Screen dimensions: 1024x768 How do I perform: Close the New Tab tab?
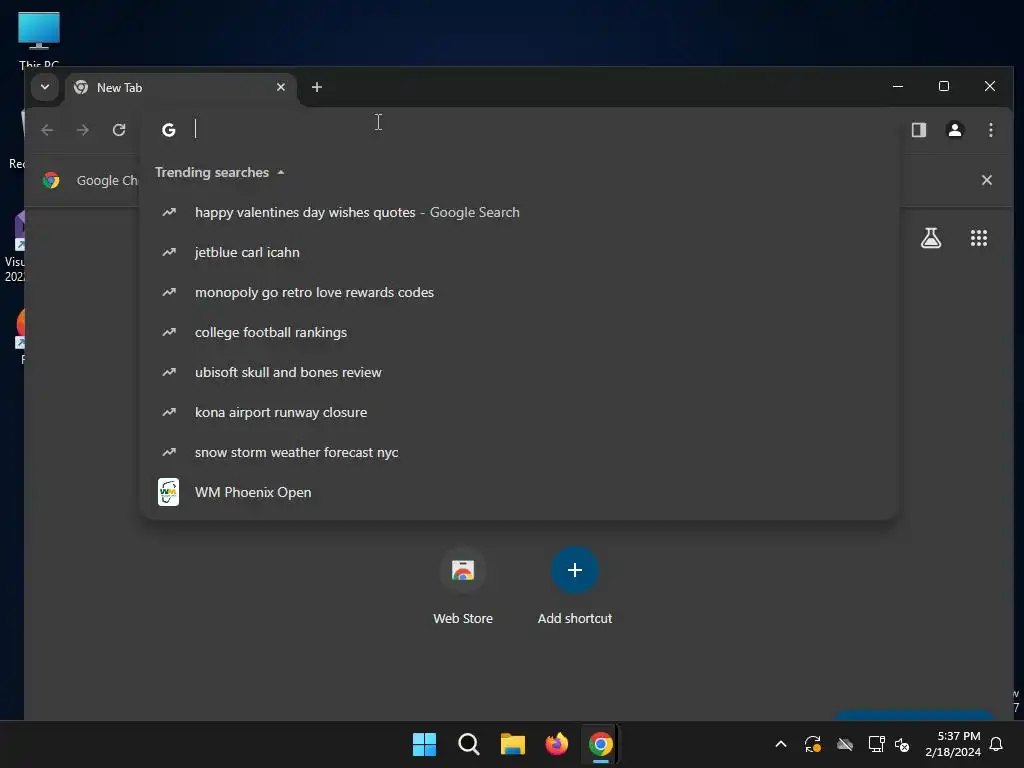point(281,87)
